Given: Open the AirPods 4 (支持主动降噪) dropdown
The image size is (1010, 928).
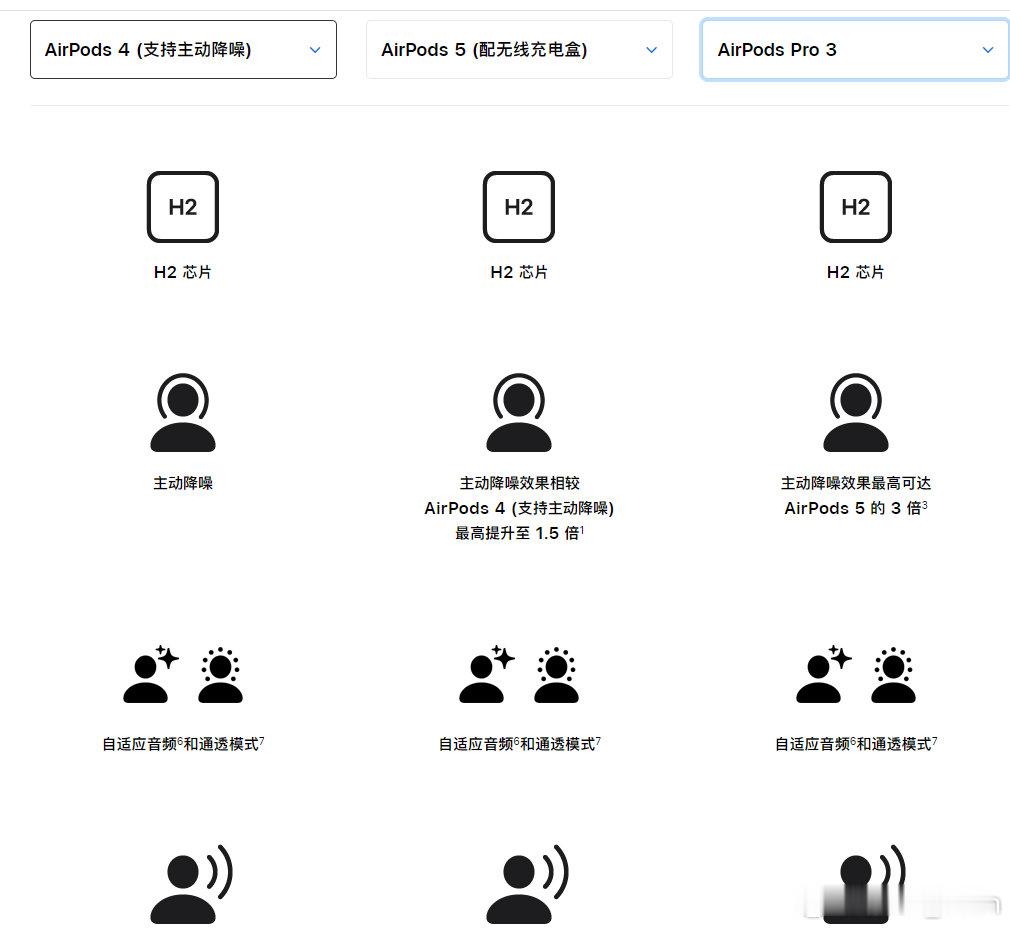Looking at the screenshot, I should [x=183, y=50].
